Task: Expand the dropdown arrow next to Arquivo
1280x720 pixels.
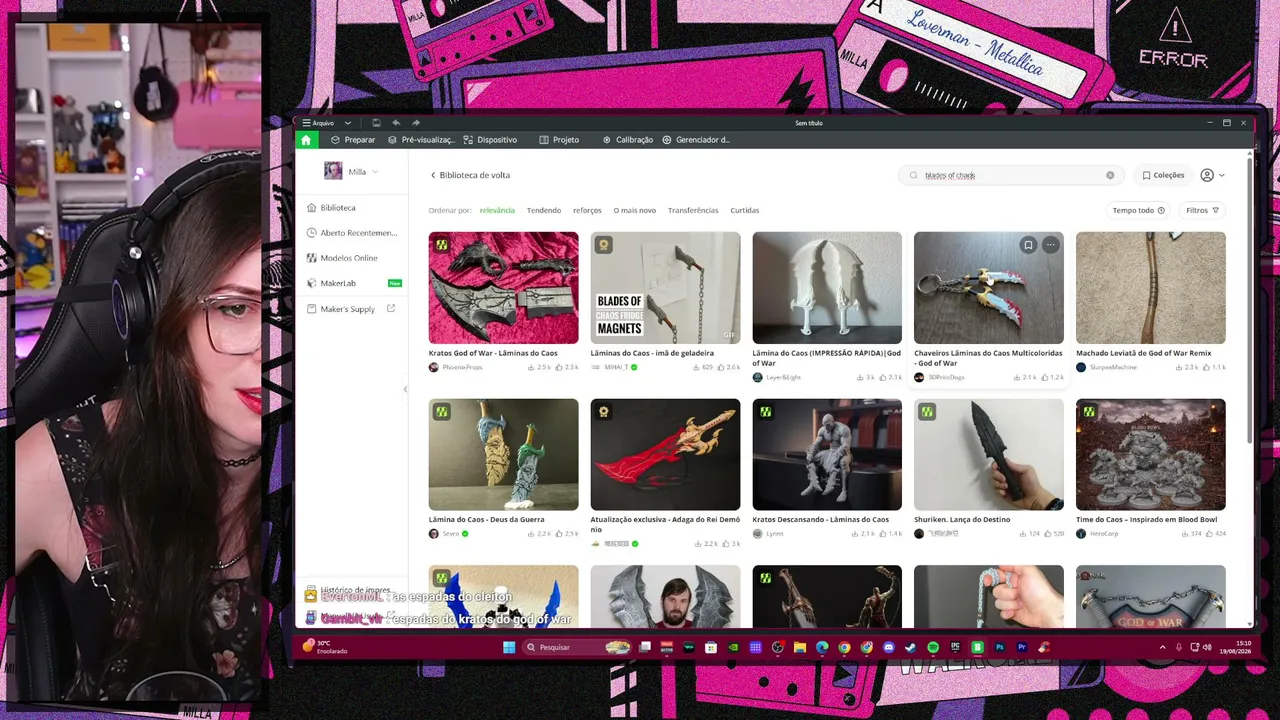Action: 348,123
